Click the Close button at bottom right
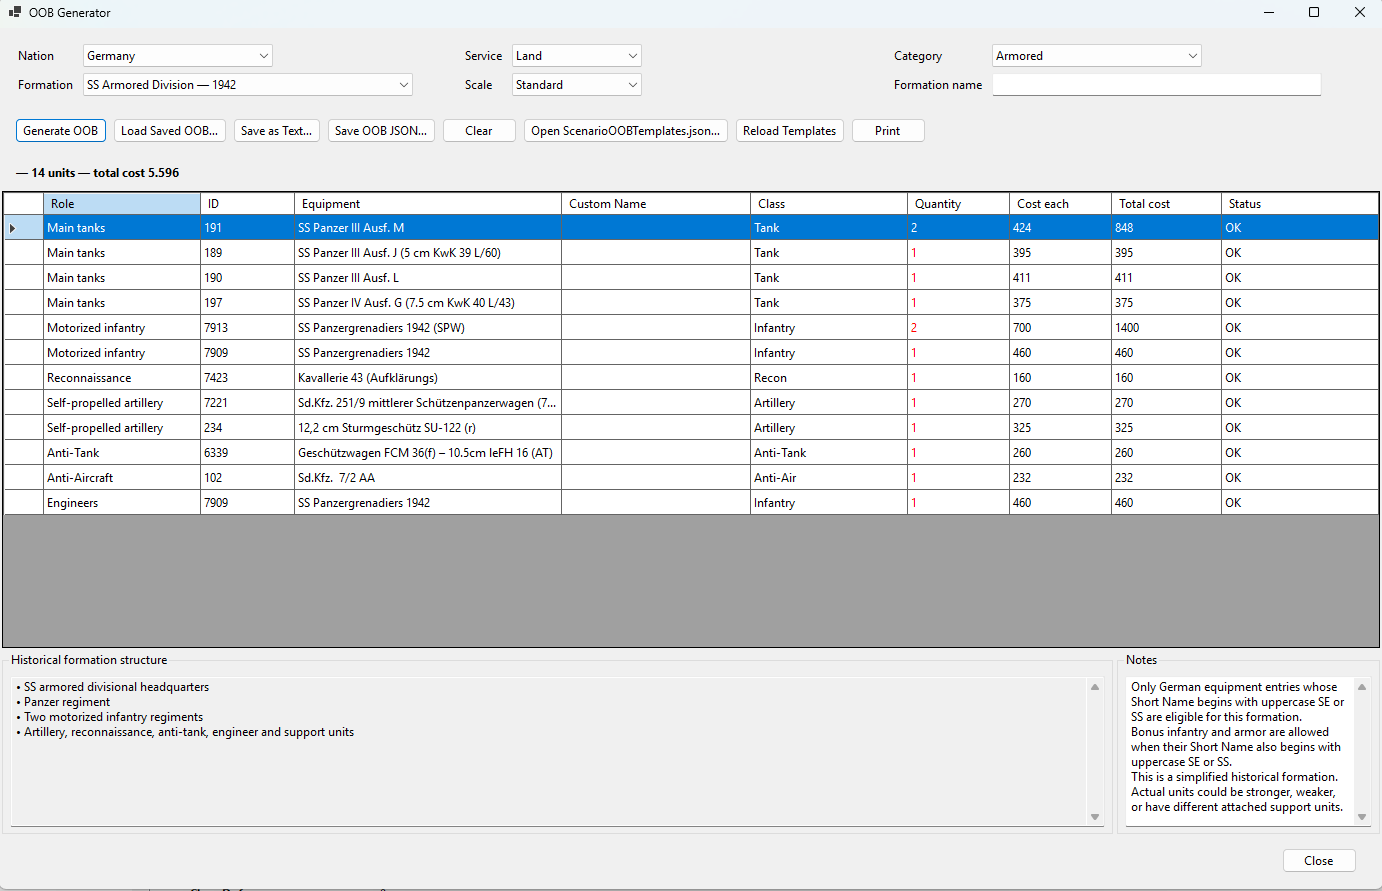The width and height of the screenshot is (1382, 891). [x=1319, y=861]
